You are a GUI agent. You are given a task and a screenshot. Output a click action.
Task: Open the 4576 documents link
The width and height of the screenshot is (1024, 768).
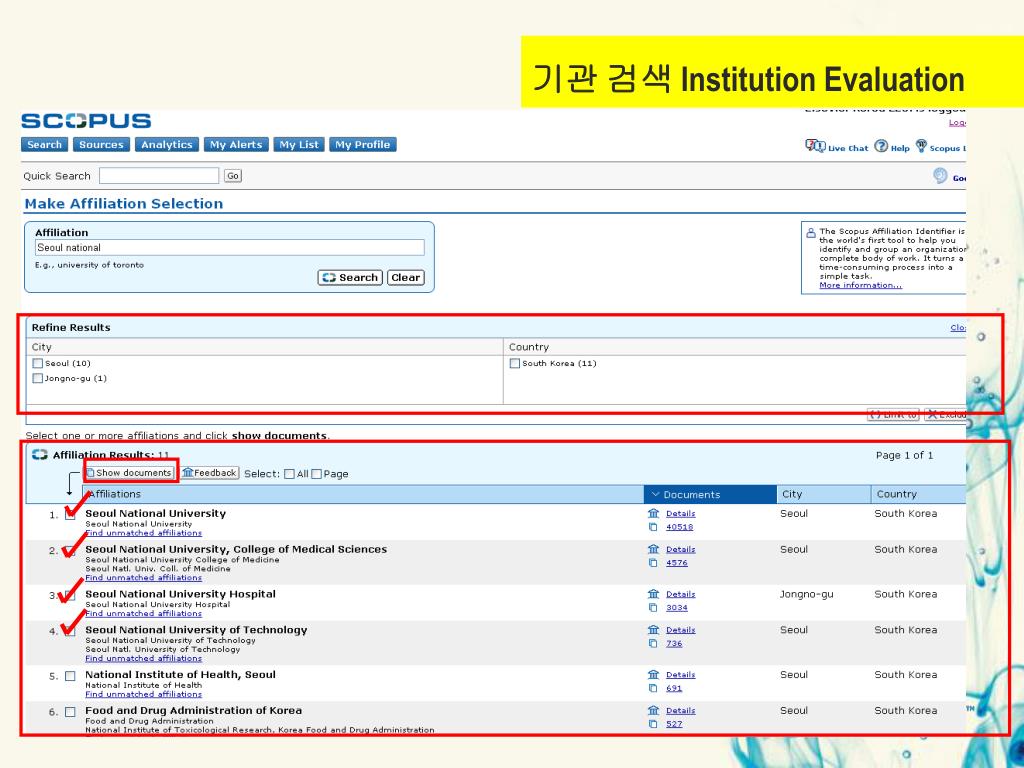point(677,563)
